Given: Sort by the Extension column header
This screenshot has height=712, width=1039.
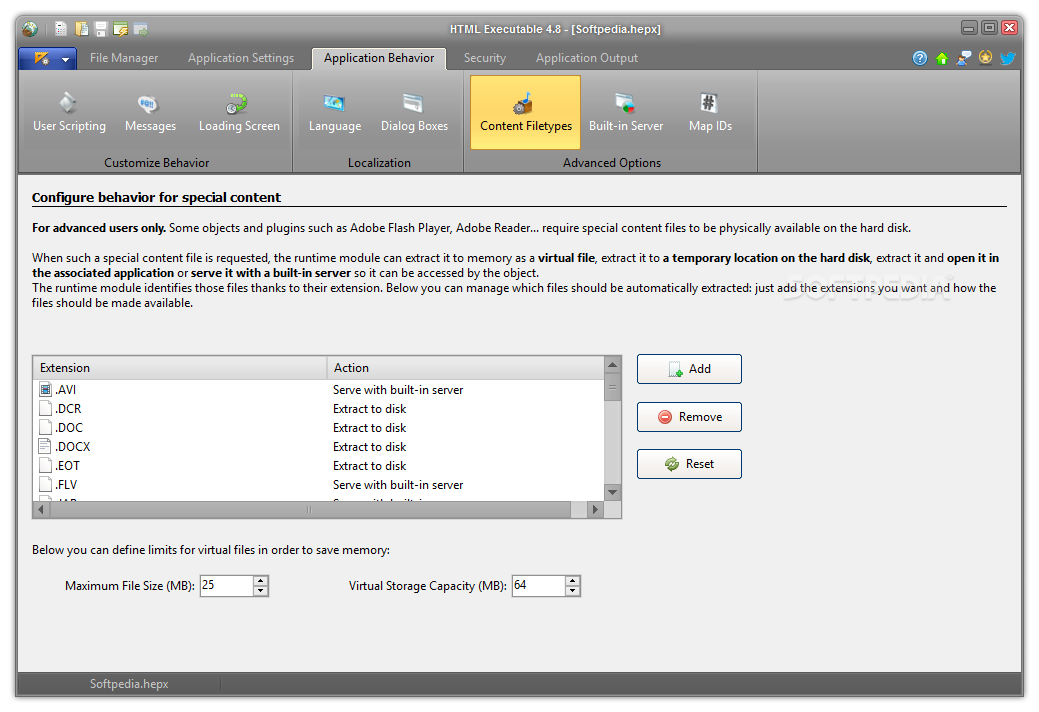Looking at the screenshot, I should [180, 368].
